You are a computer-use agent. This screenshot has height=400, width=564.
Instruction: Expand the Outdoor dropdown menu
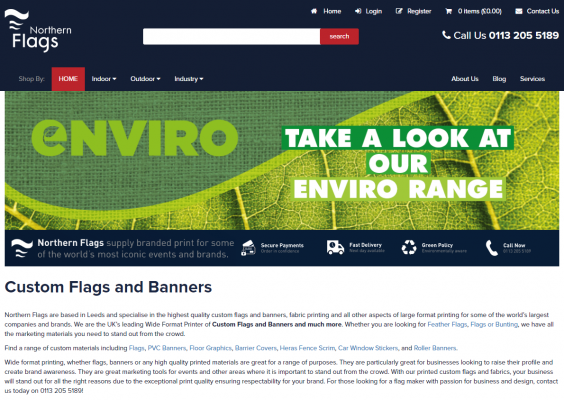pos(145,79)
